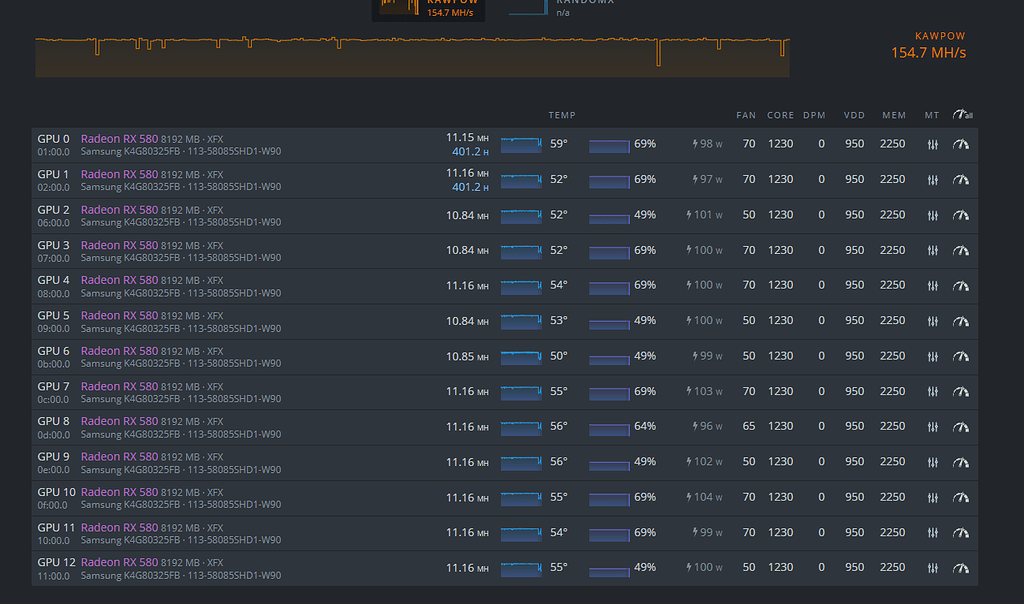Click the fan percentage bar for GPU 1
Viewport: 1024px width, 604px height.
609,180
